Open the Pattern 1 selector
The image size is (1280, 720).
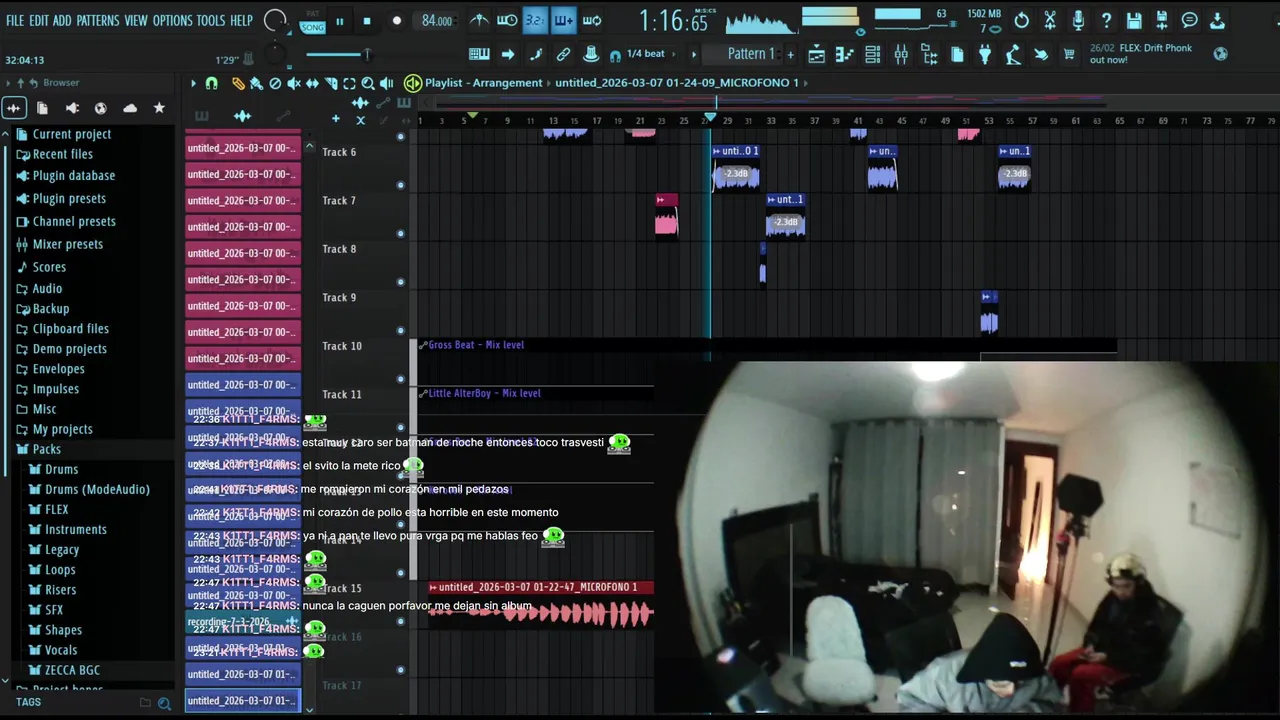point(751,54)
